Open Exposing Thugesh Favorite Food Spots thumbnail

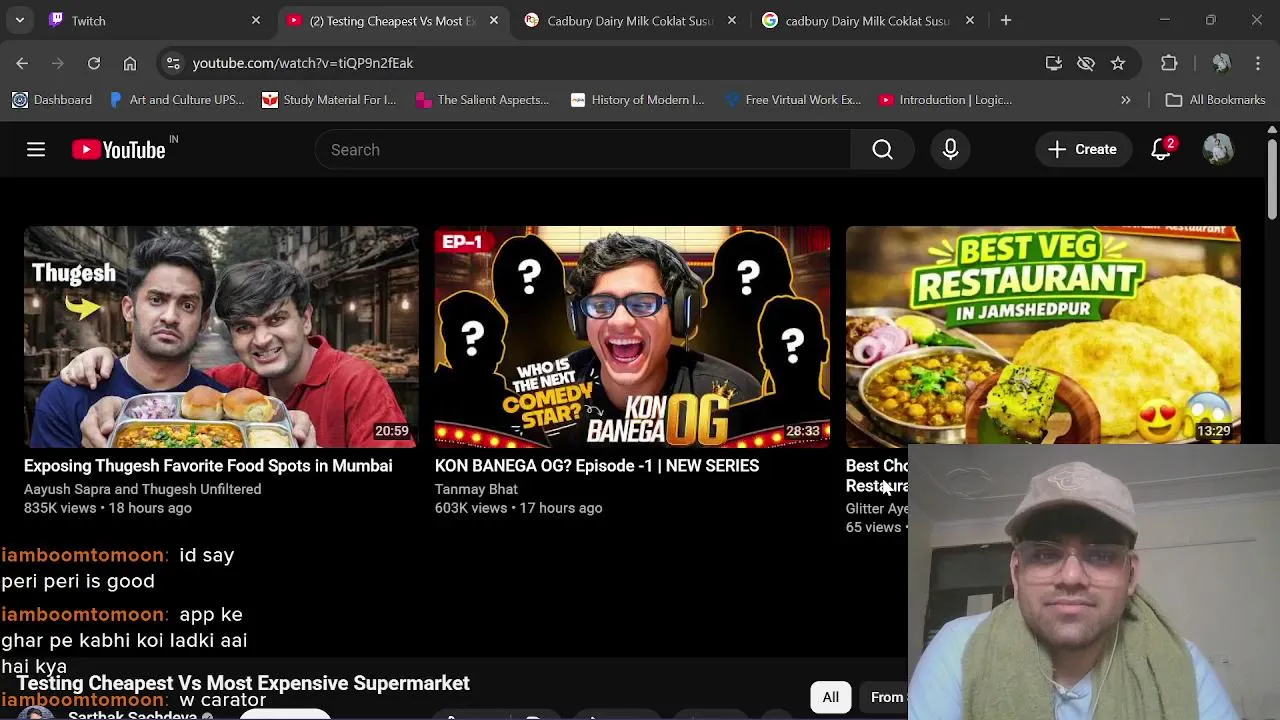tap(221, 337)
